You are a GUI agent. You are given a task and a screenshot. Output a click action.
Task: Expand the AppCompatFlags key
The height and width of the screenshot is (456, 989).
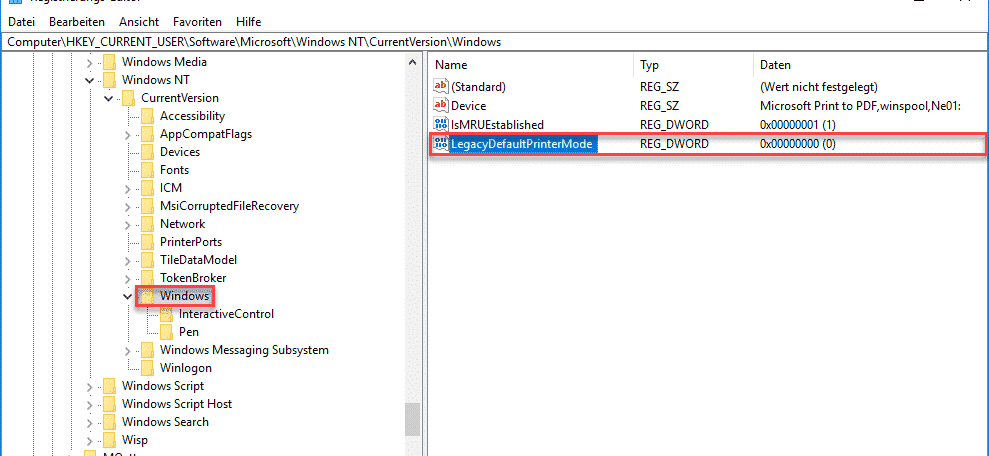coord(128,134)
